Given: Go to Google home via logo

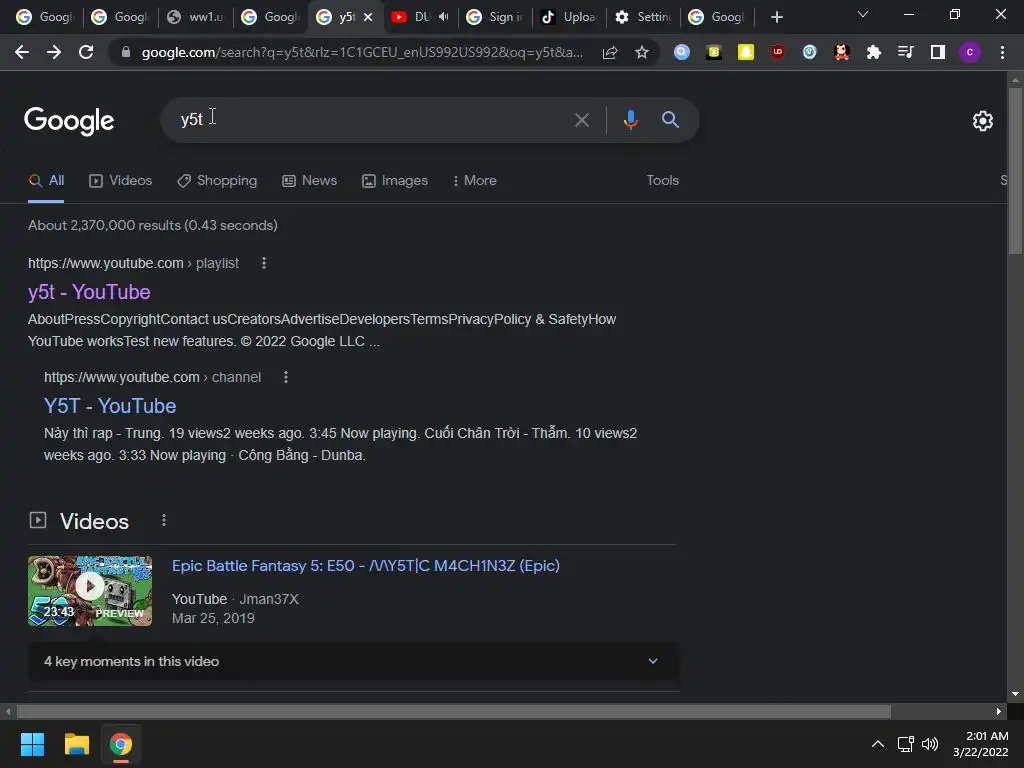Looking at the screenshot, I should click(69, 121).
